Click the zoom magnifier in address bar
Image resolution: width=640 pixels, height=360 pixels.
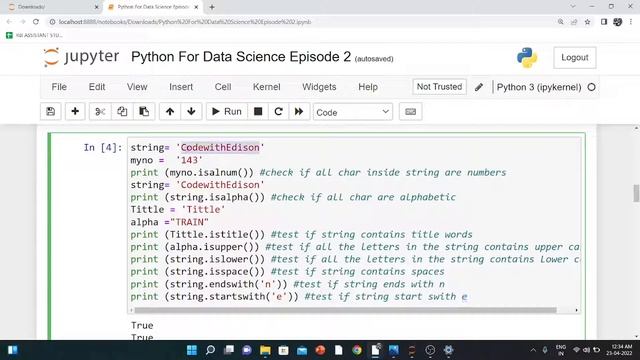(561, 22)
